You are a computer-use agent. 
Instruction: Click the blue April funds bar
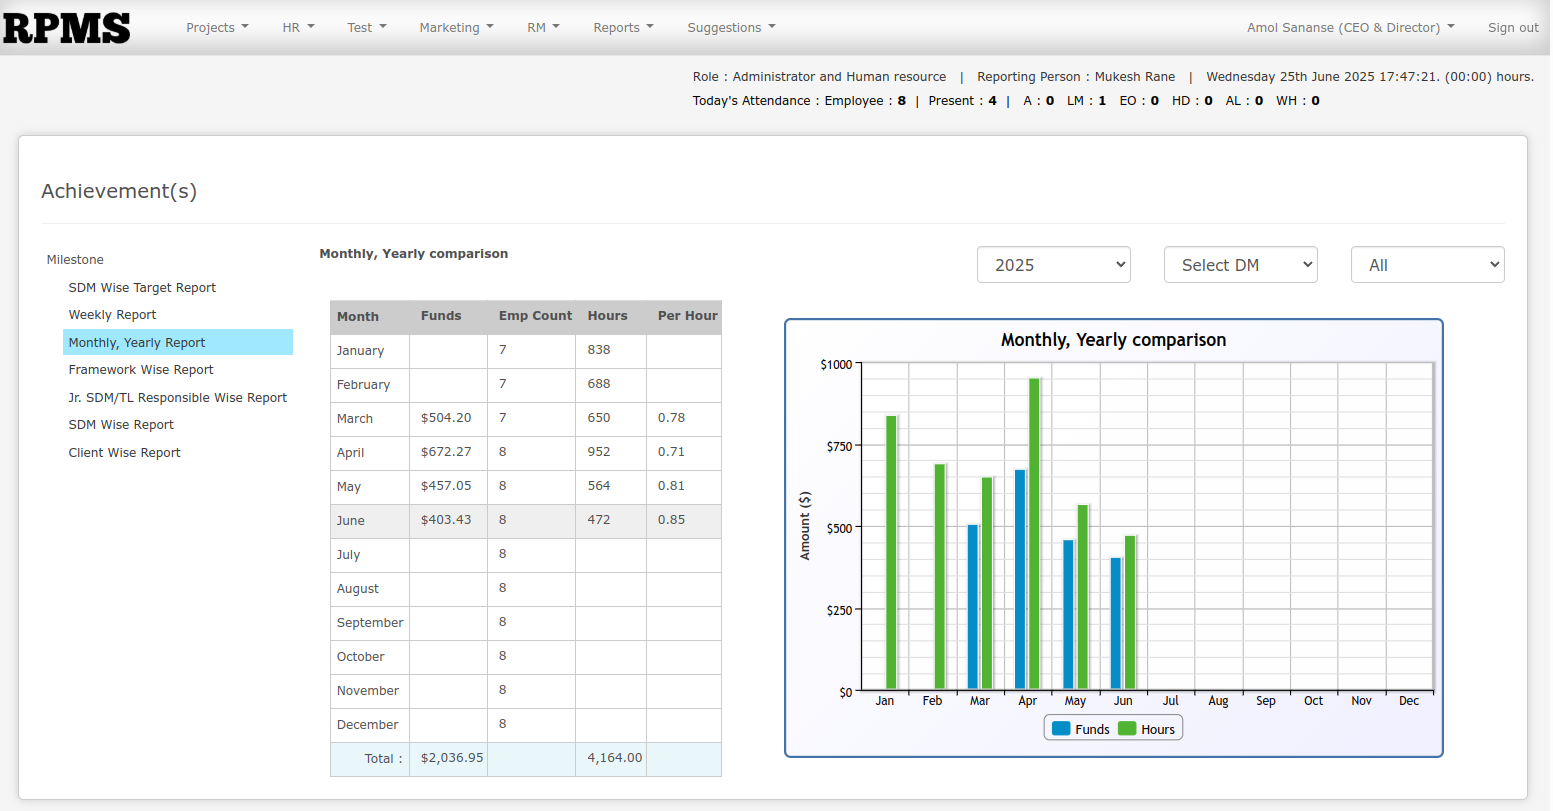click(1020, 580)
